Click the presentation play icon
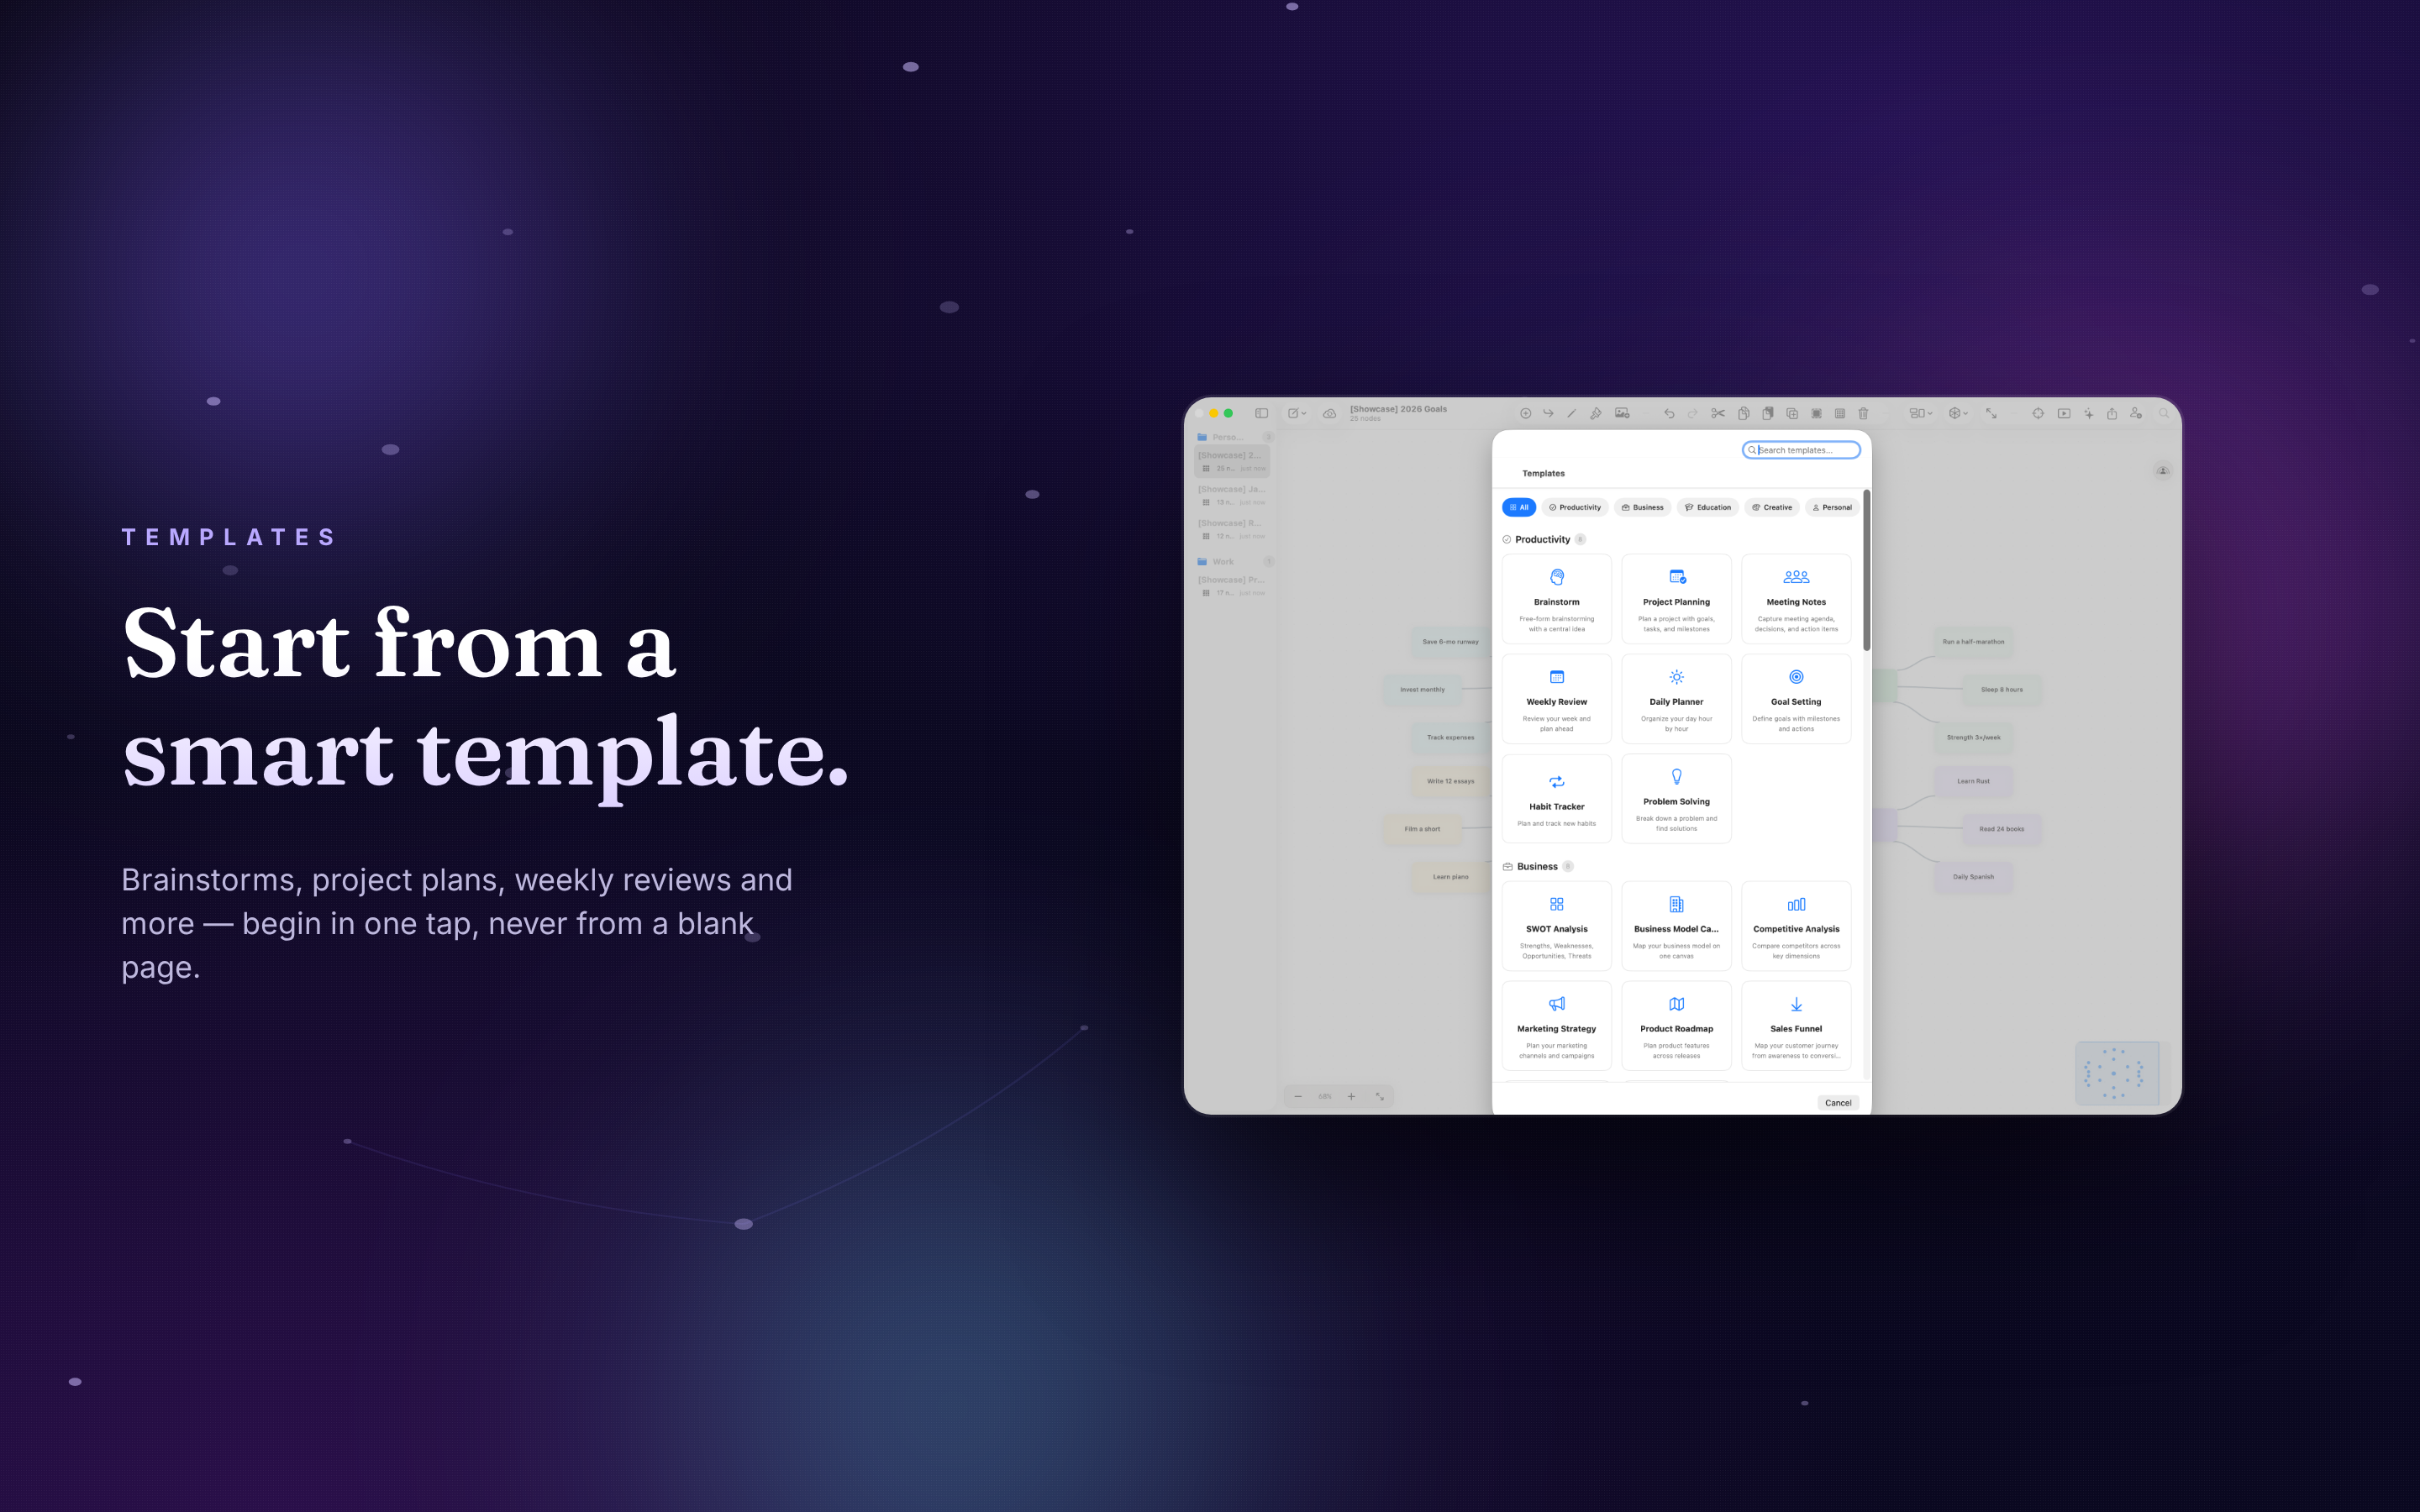The image size is (2420, 1512). (2064, 413)
